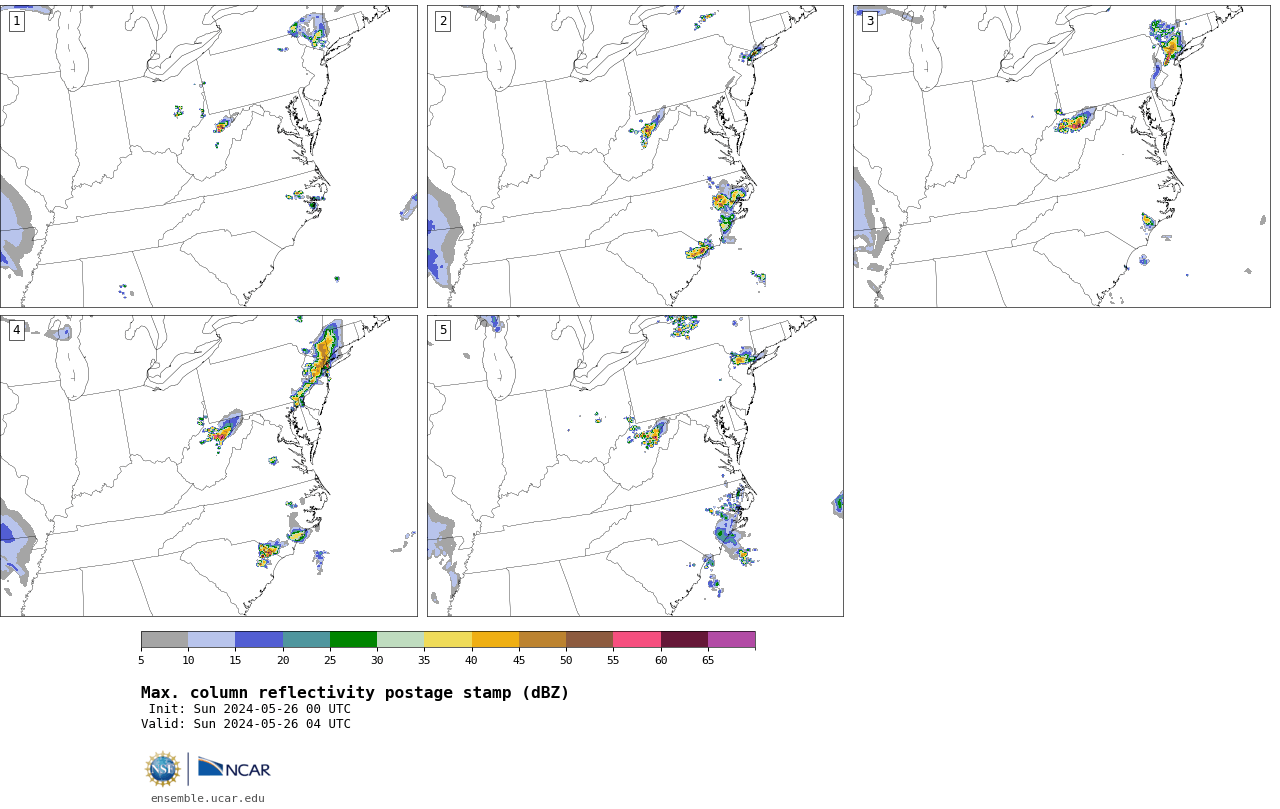This screenshot has width=1280, height=809.
Task: Open ensemble member 5 postage stamp map
Action: click(x=635, y=466)
